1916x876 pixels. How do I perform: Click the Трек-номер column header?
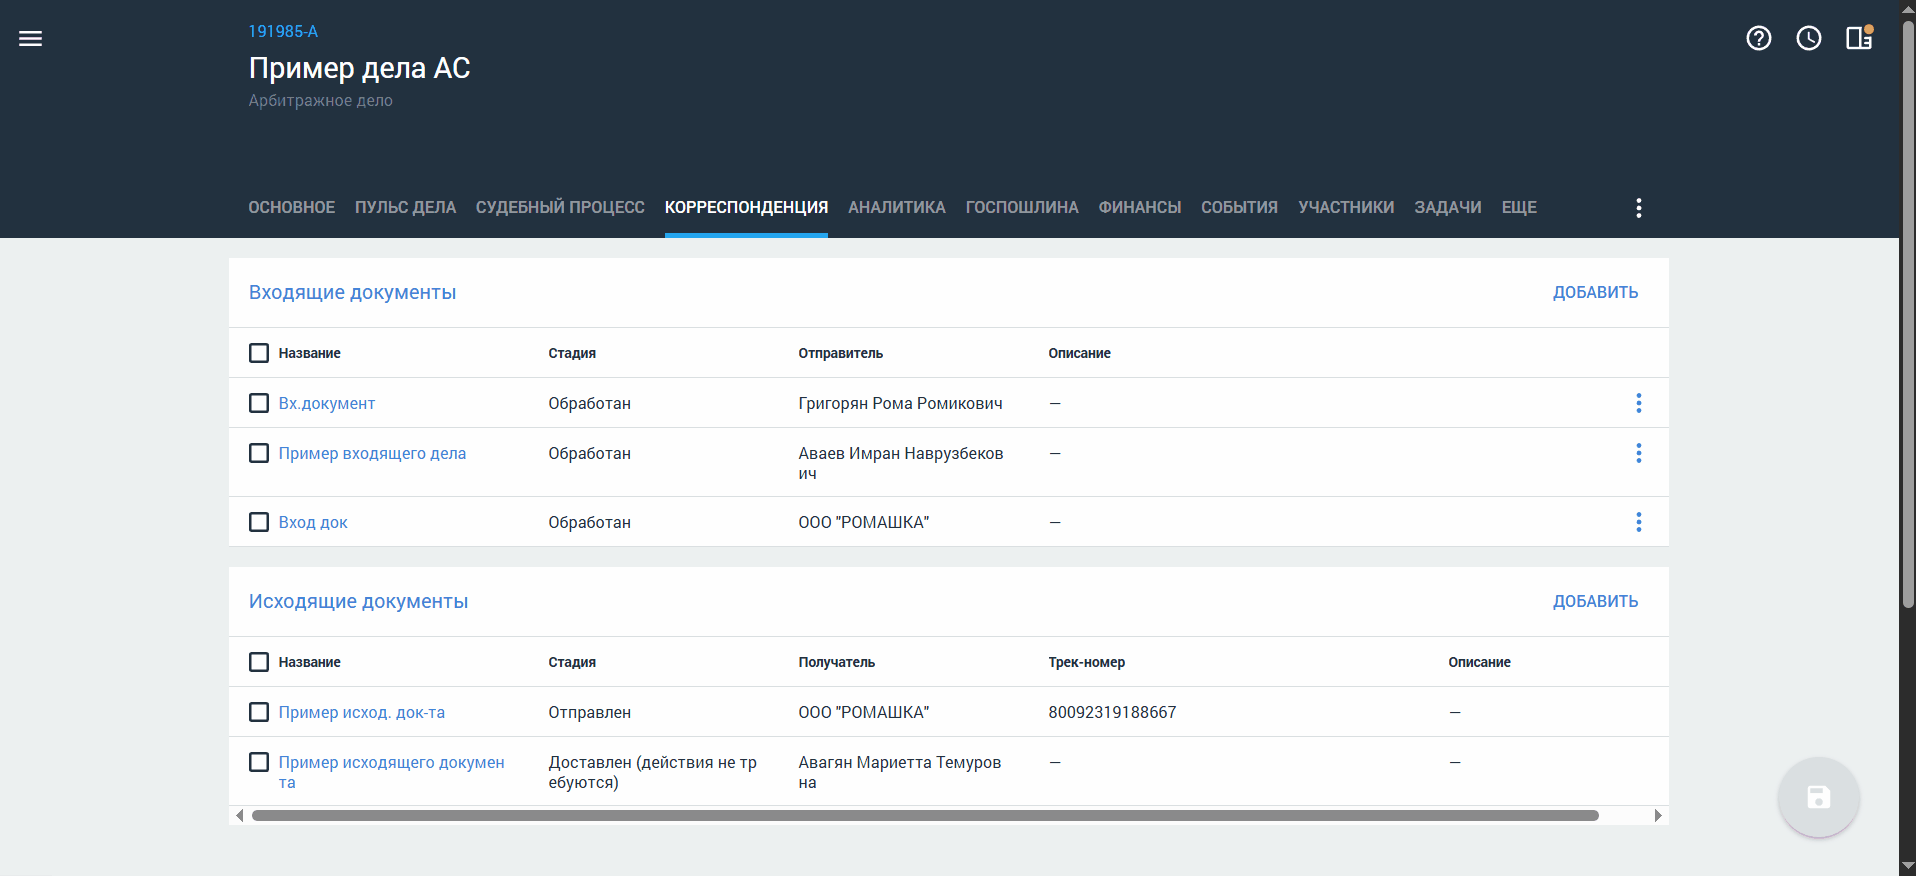tap(1086, 662)
